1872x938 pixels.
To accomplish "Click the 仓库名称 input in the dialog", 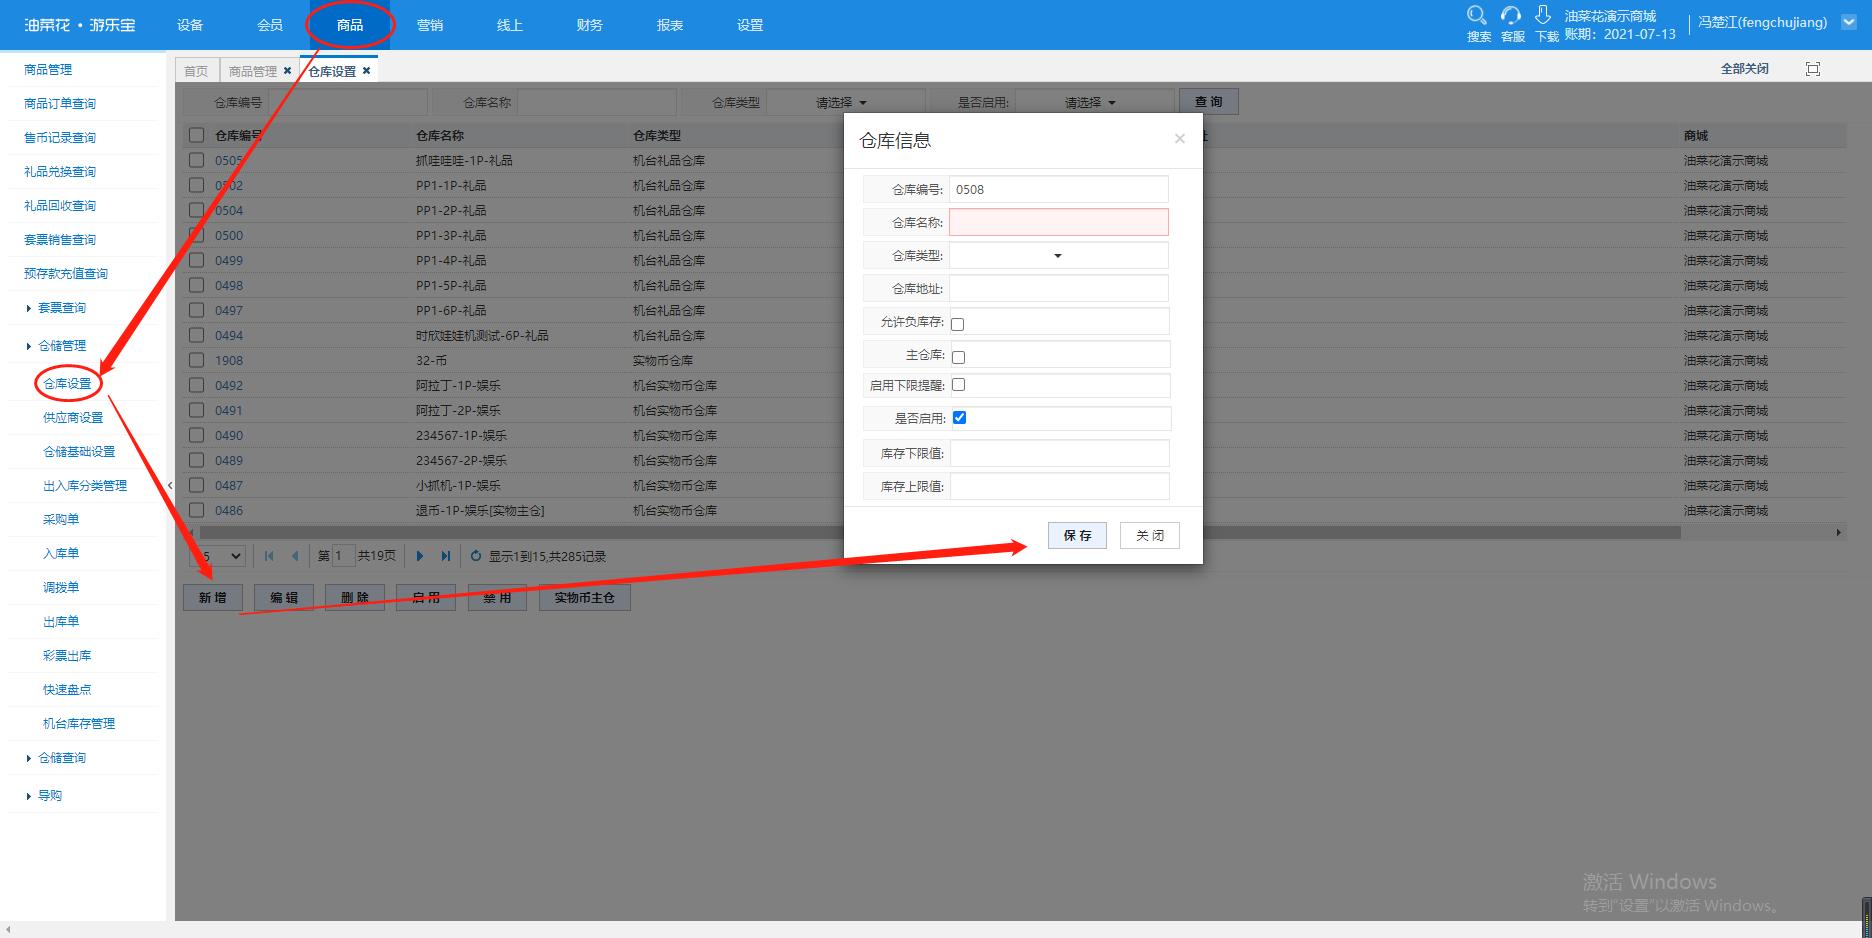I will click(x=1058, y=222).
